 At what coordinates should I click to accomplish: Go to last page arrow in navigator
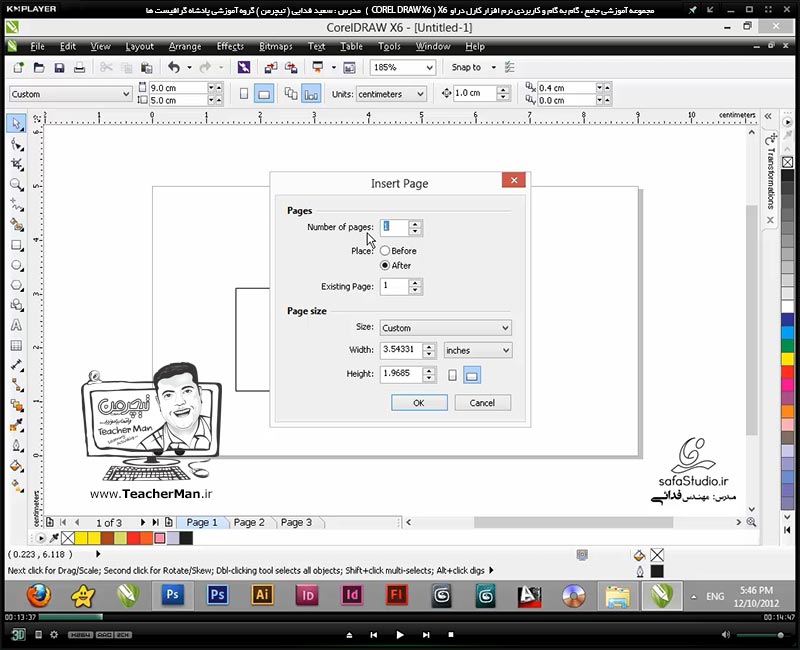pos(155,522)
